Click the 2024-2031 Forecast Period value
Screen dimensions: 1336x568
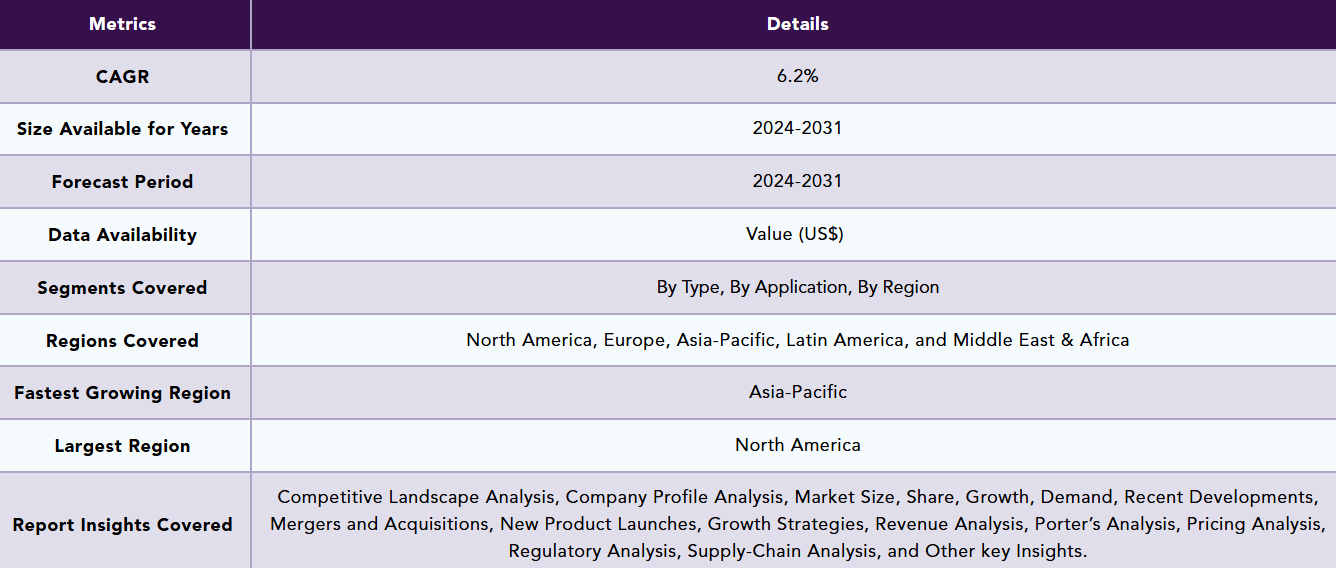coord(797,182)
